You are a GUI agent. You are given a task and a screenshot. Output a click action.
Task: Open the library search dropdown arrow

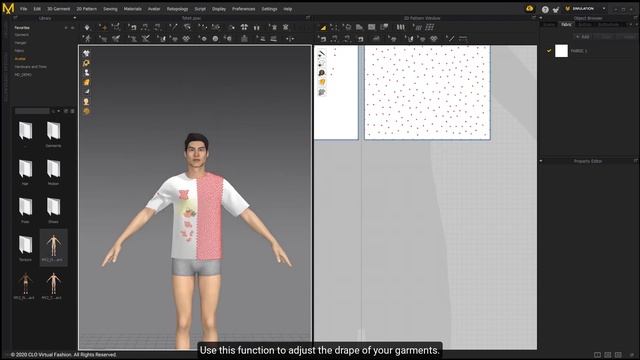point(59,111)
